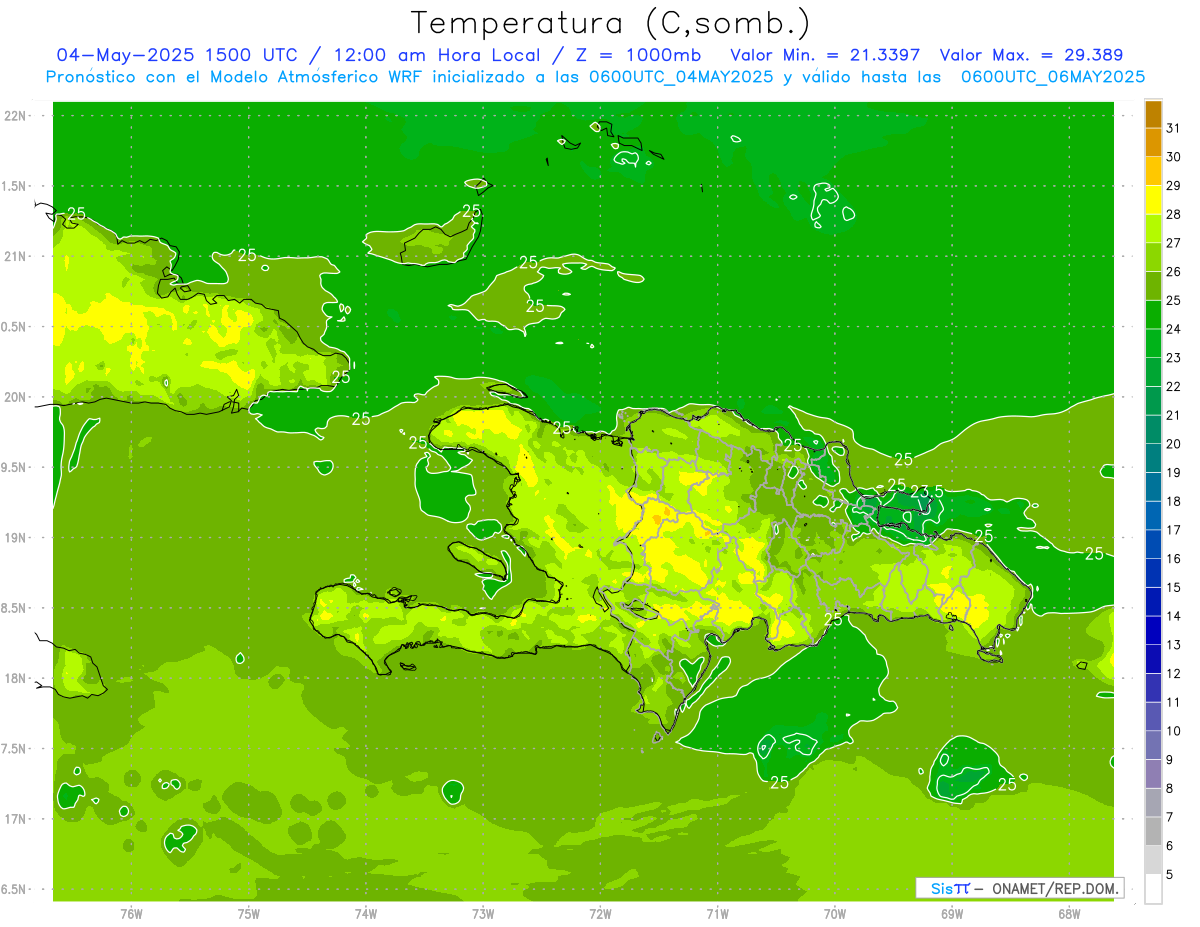Click the gray swatch between 6 and 7
The image size is (1200, 927).
click(x=1153, y=831)
